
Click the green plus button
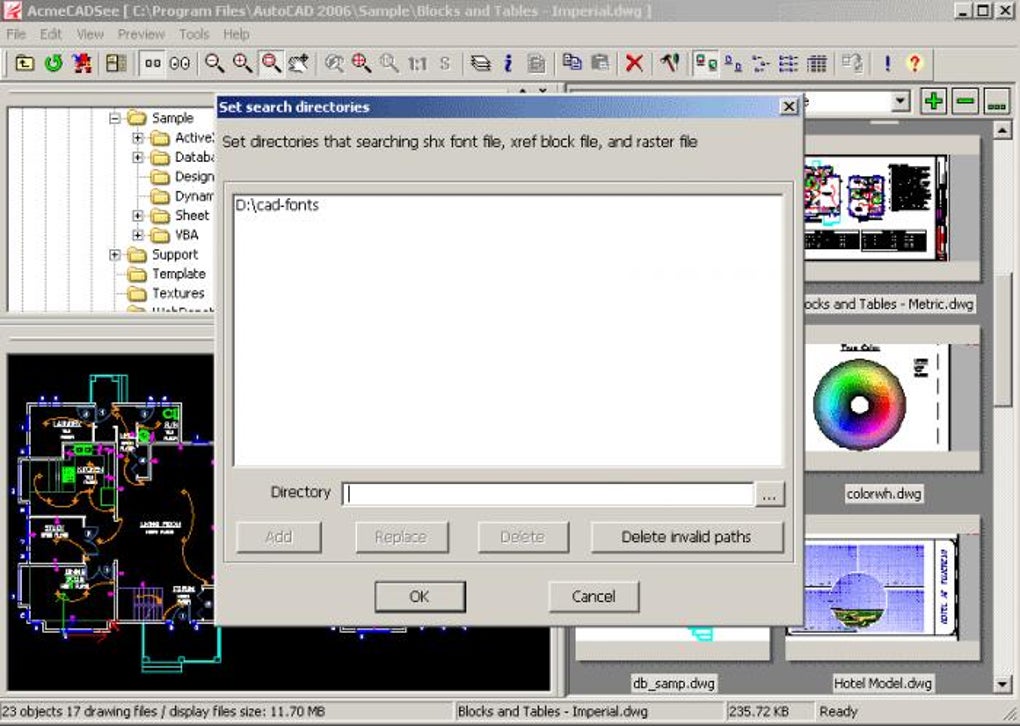933,101
